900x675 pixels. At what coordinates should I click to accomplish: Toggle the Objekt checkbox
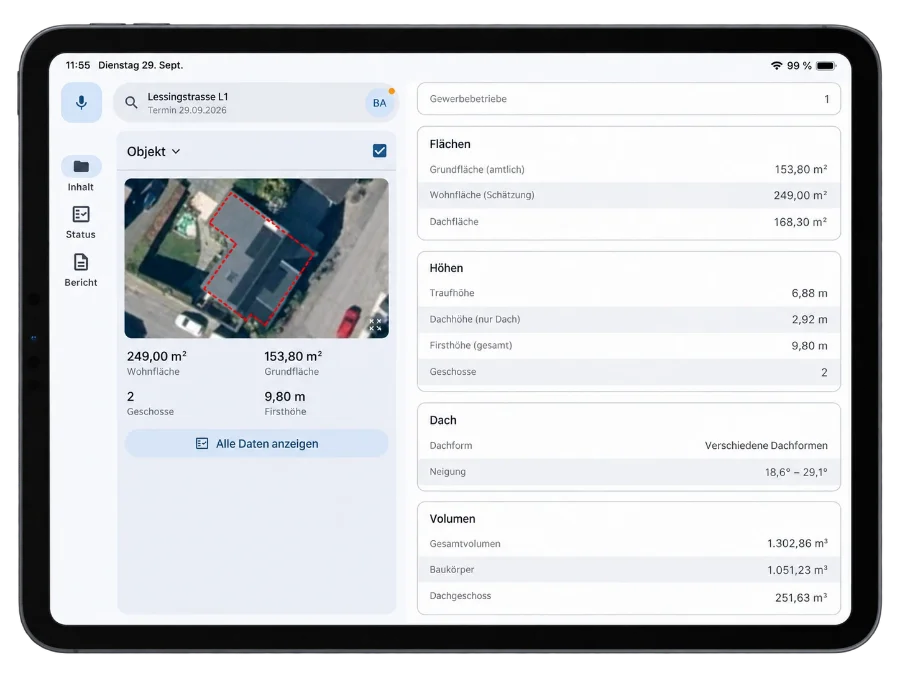click(x=379, y=151)
